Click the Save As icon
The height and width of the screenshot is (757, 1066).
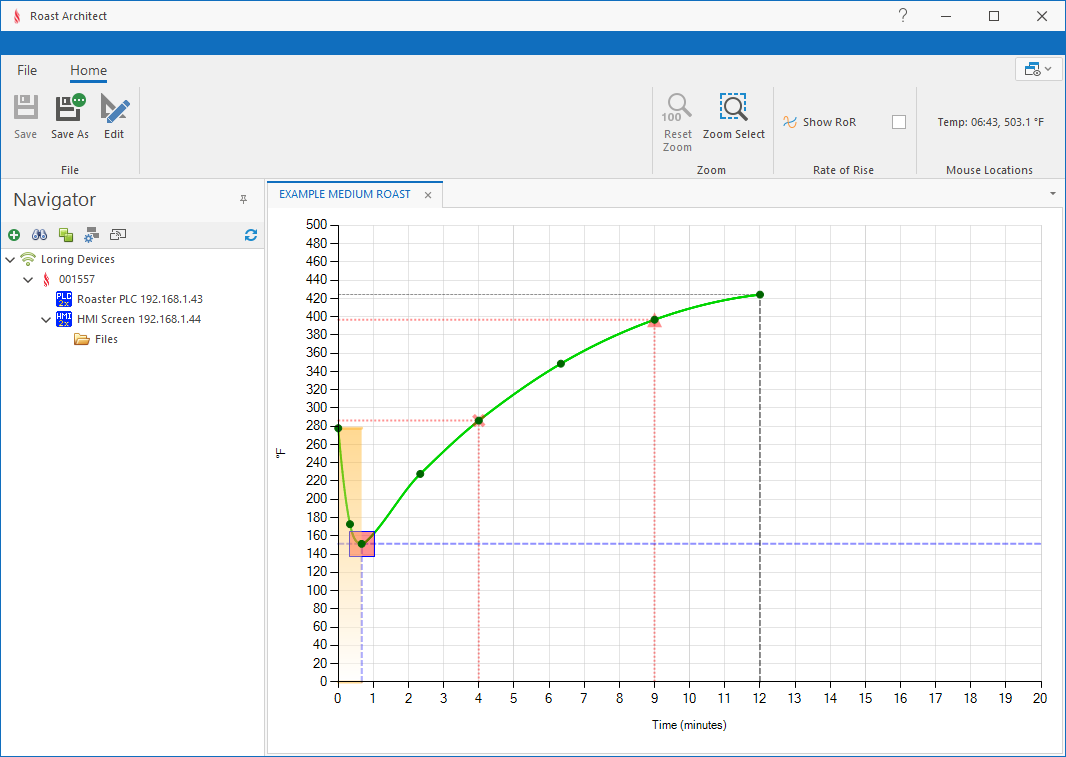[x=70, y=108]
